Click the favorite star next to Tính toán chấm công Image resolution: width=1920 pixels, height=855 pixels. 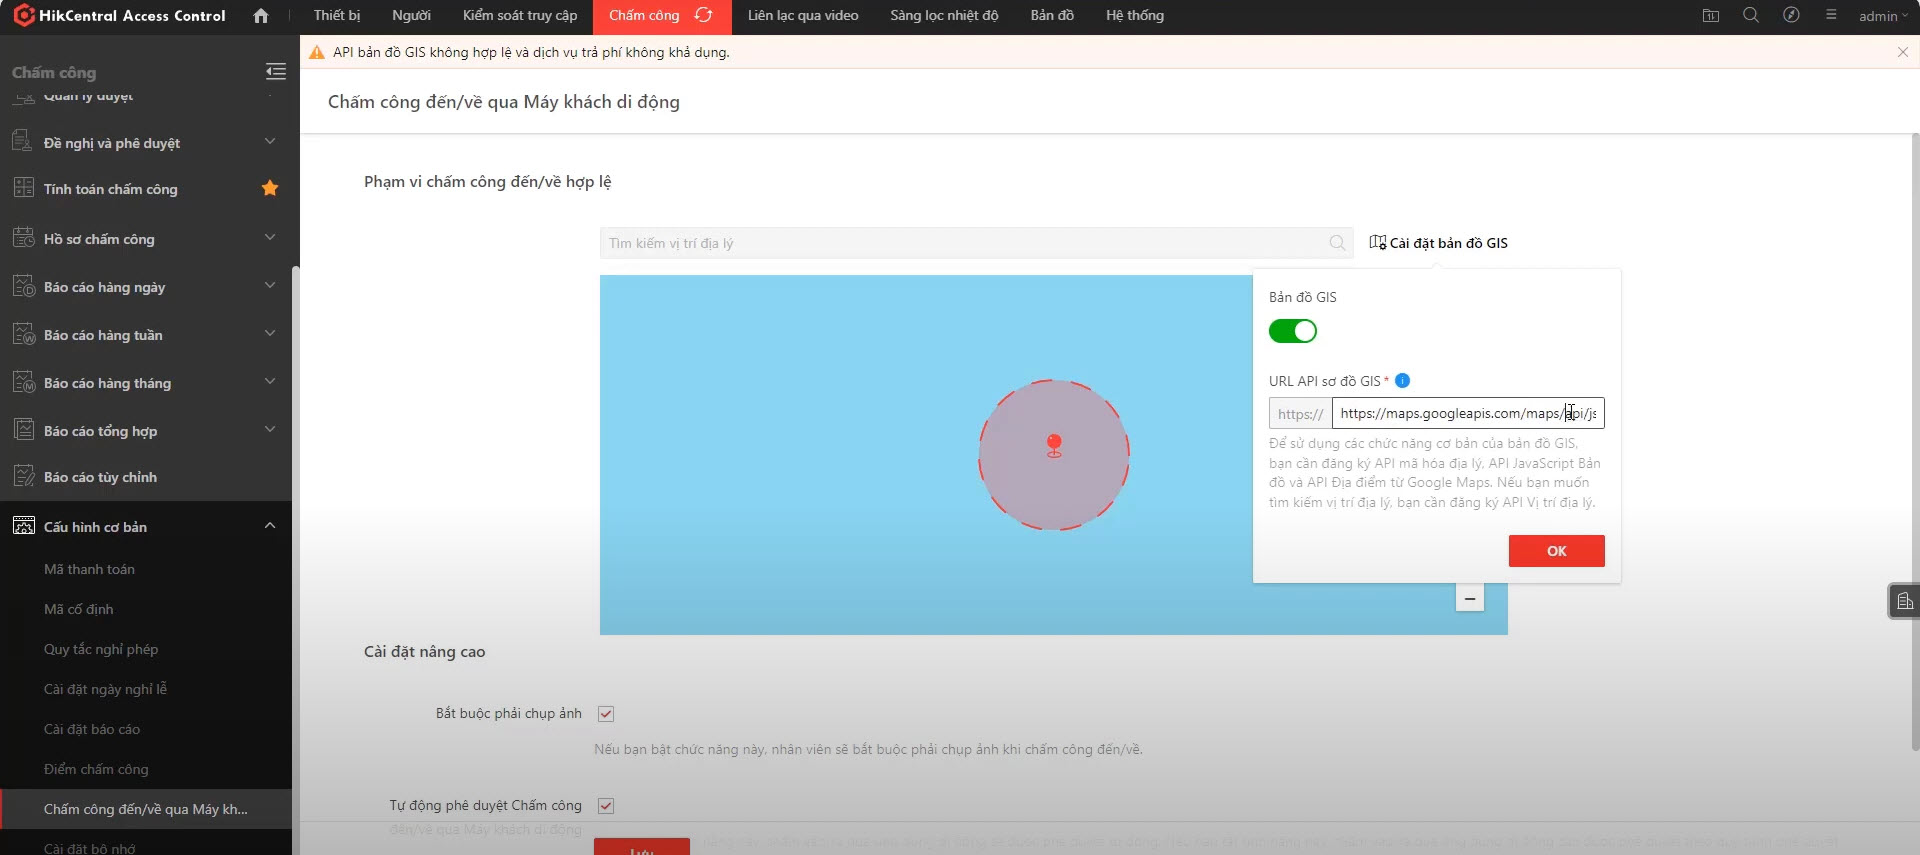(x=270, y=188)
